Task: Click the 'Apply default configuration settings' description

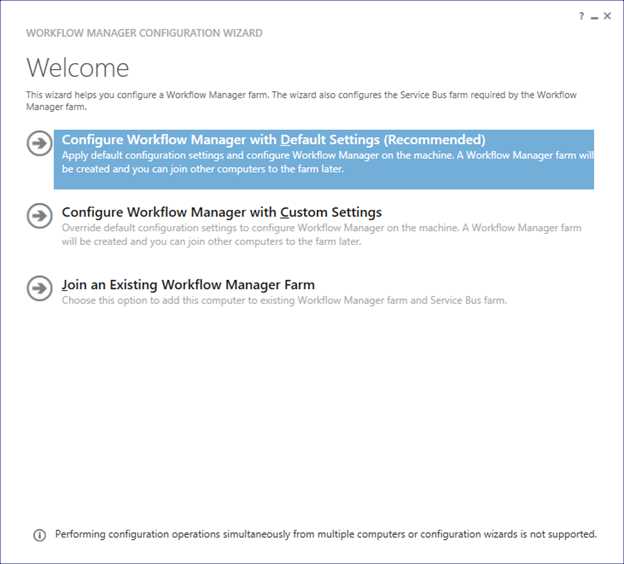Action: pos(328,162)
